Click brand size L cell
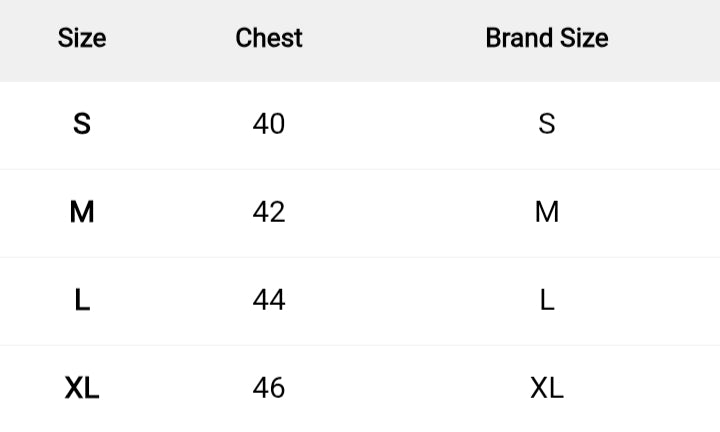This screenshot has width=720, height=432. pyautogui.click(x=547, y=300)
